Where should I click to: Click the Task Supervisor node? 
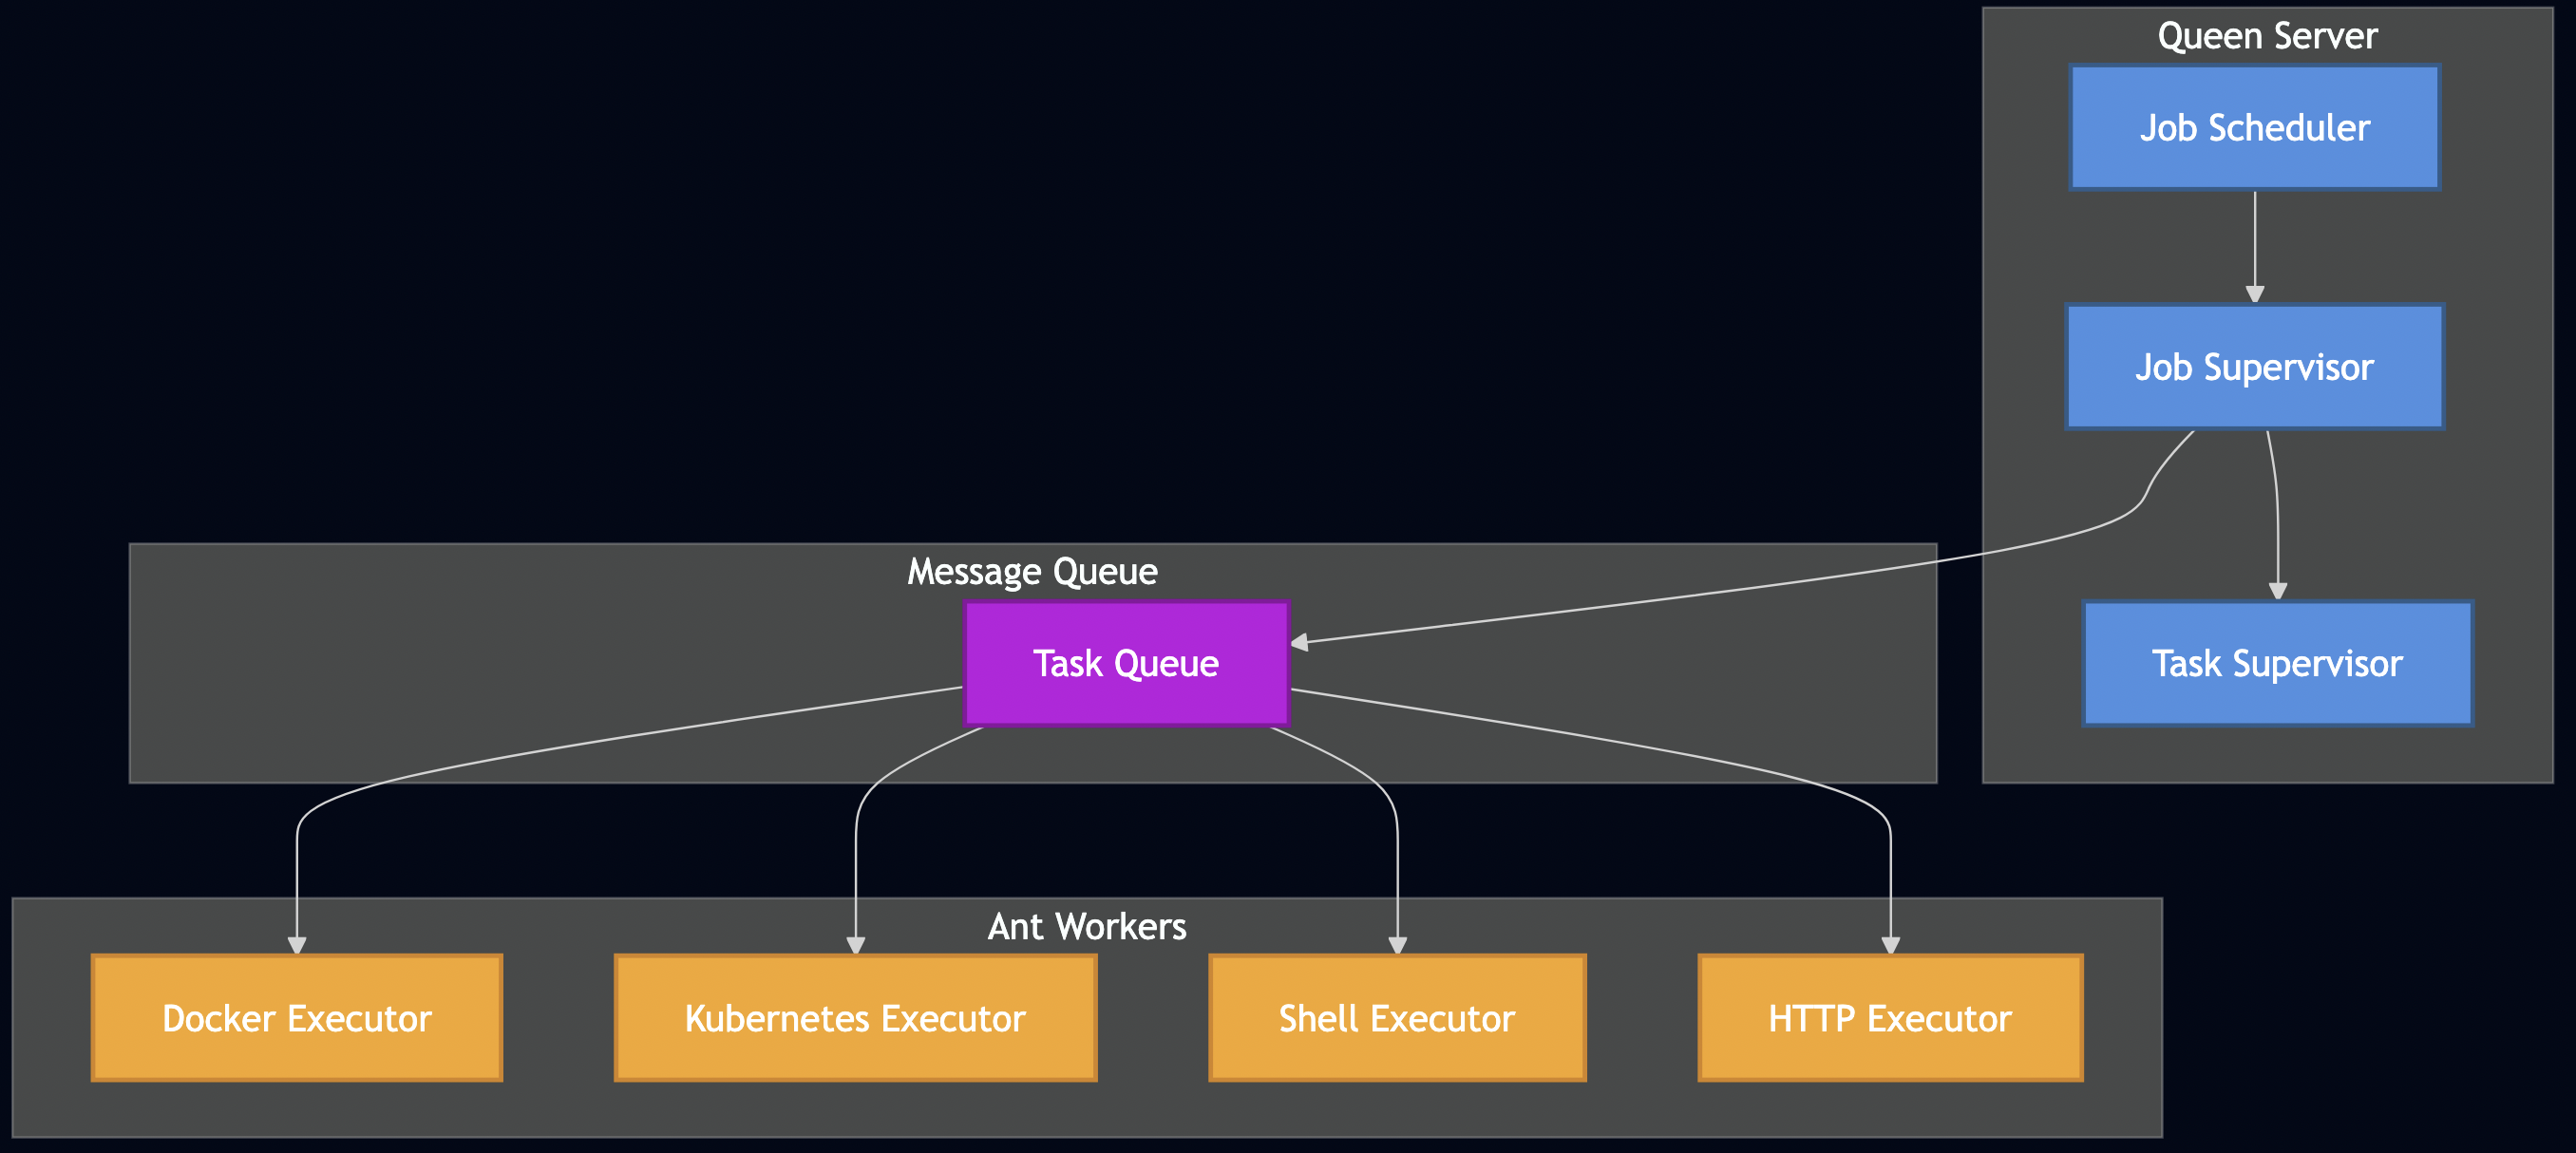click(2277, 663)
